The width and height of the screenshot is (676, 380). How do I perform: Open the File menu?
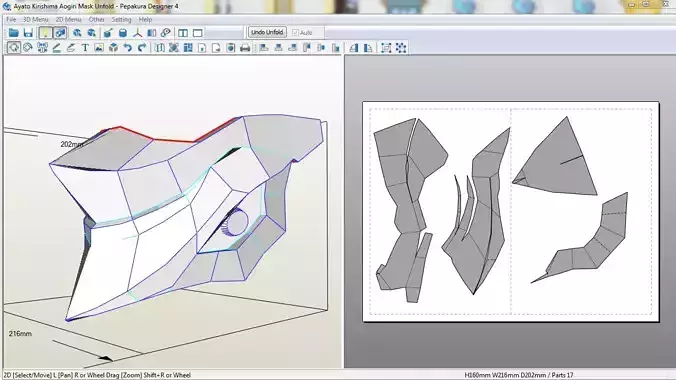[11, 19]
